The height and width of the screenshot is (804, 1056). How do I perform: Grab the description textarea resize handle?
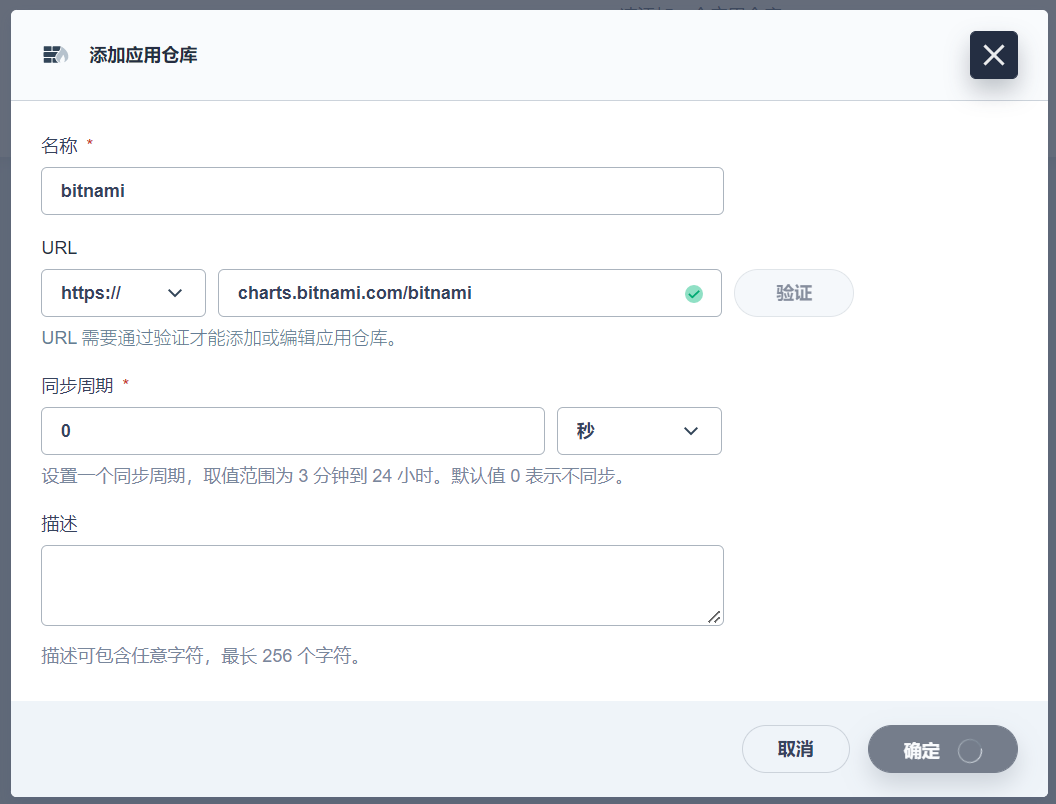pyautogui.click(x=715, y=617)
